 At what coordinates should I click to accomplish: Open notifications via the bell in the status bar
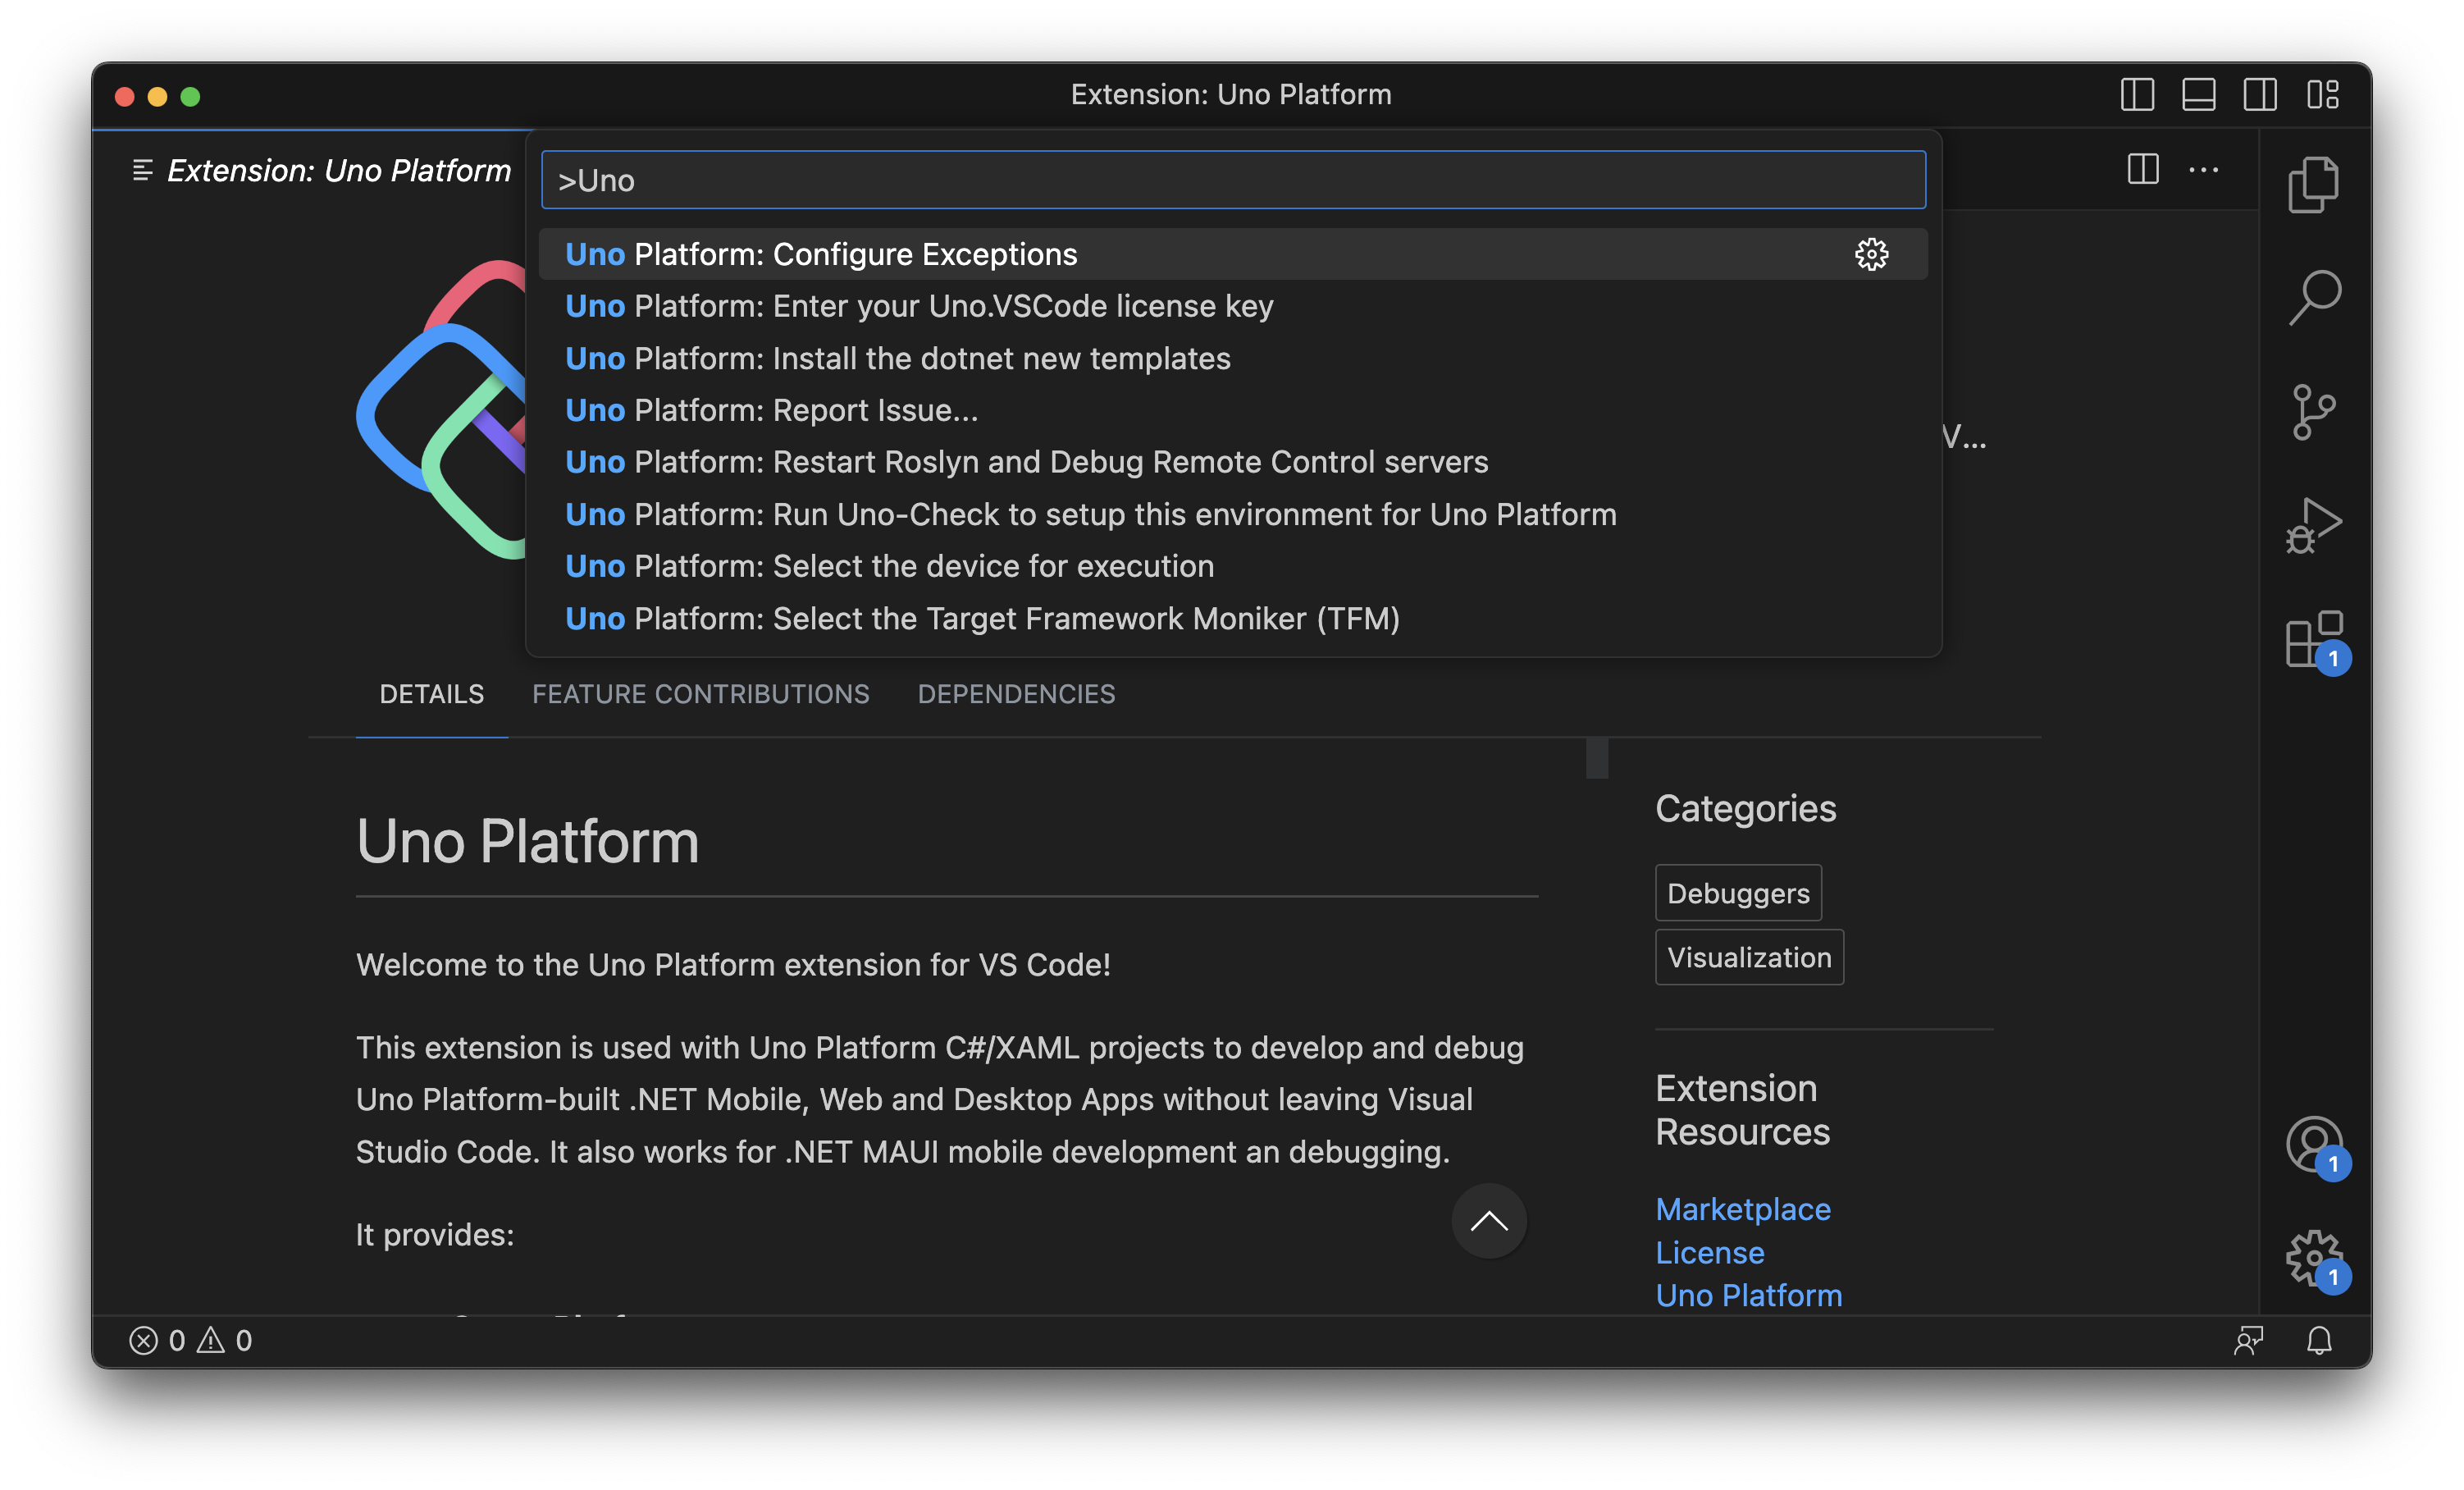pyautogui.click(x=2320, y=1340)
